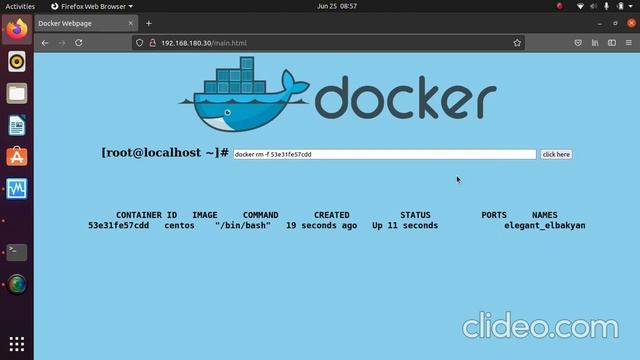
Task: Bookmark this page with the star
Action: [517, 43]
